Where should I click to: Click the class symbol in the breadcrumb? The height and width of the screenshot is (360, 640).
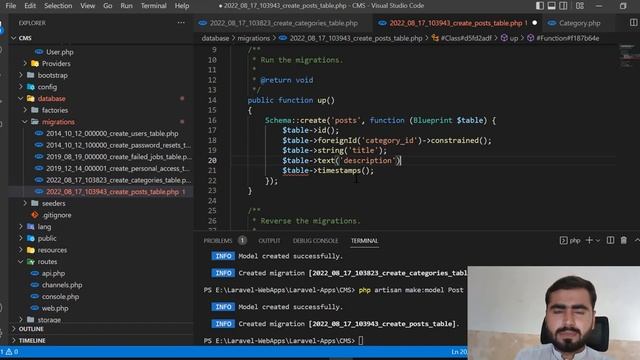click(466, 38)
